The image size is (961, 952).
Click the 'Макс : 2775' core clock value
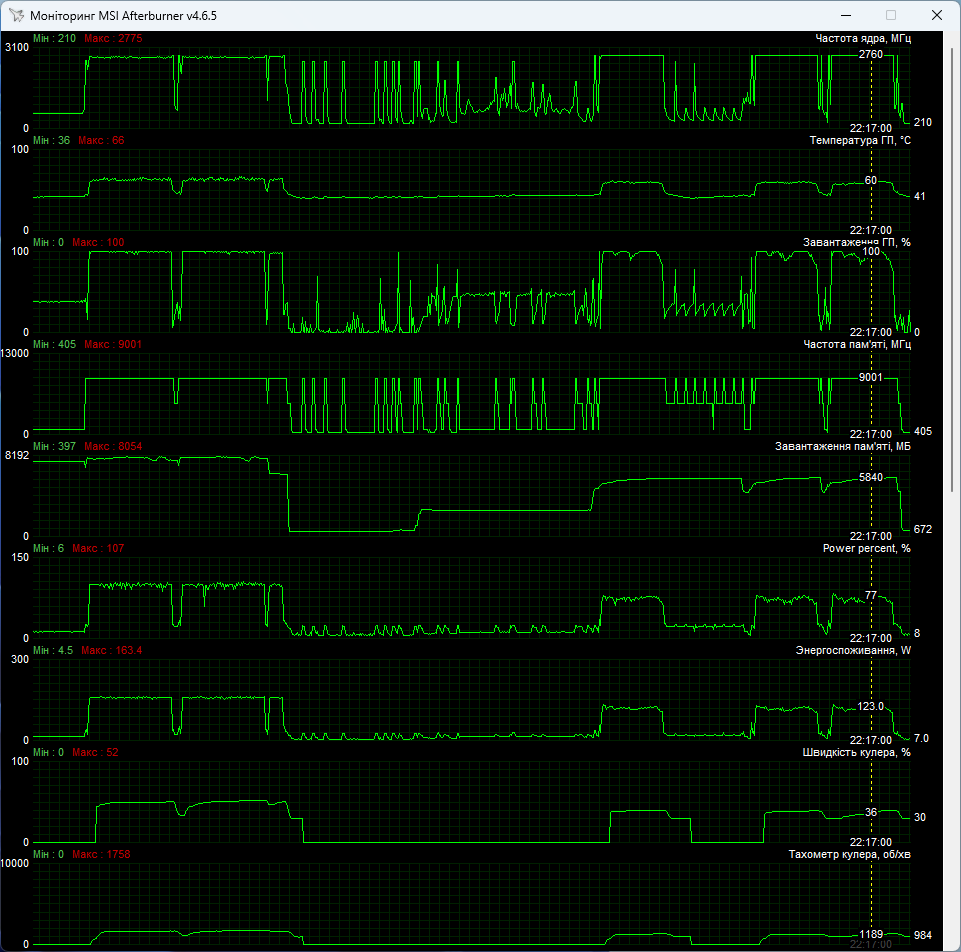113,38
